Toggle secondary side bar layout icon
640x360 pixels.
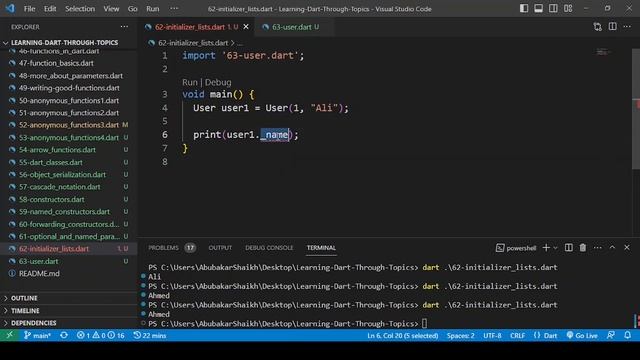553,9
